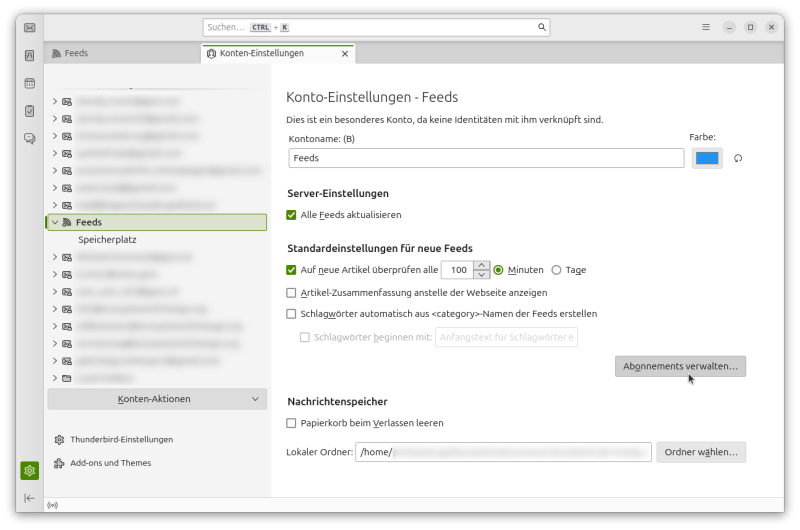Click the settings gear in spaces bar
This screenshot has width=800, height=530.
click(30, 470)
